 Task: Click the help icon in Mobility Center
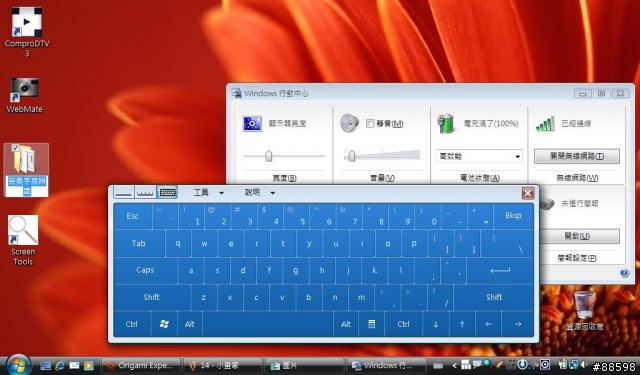(x=624, y=273)
